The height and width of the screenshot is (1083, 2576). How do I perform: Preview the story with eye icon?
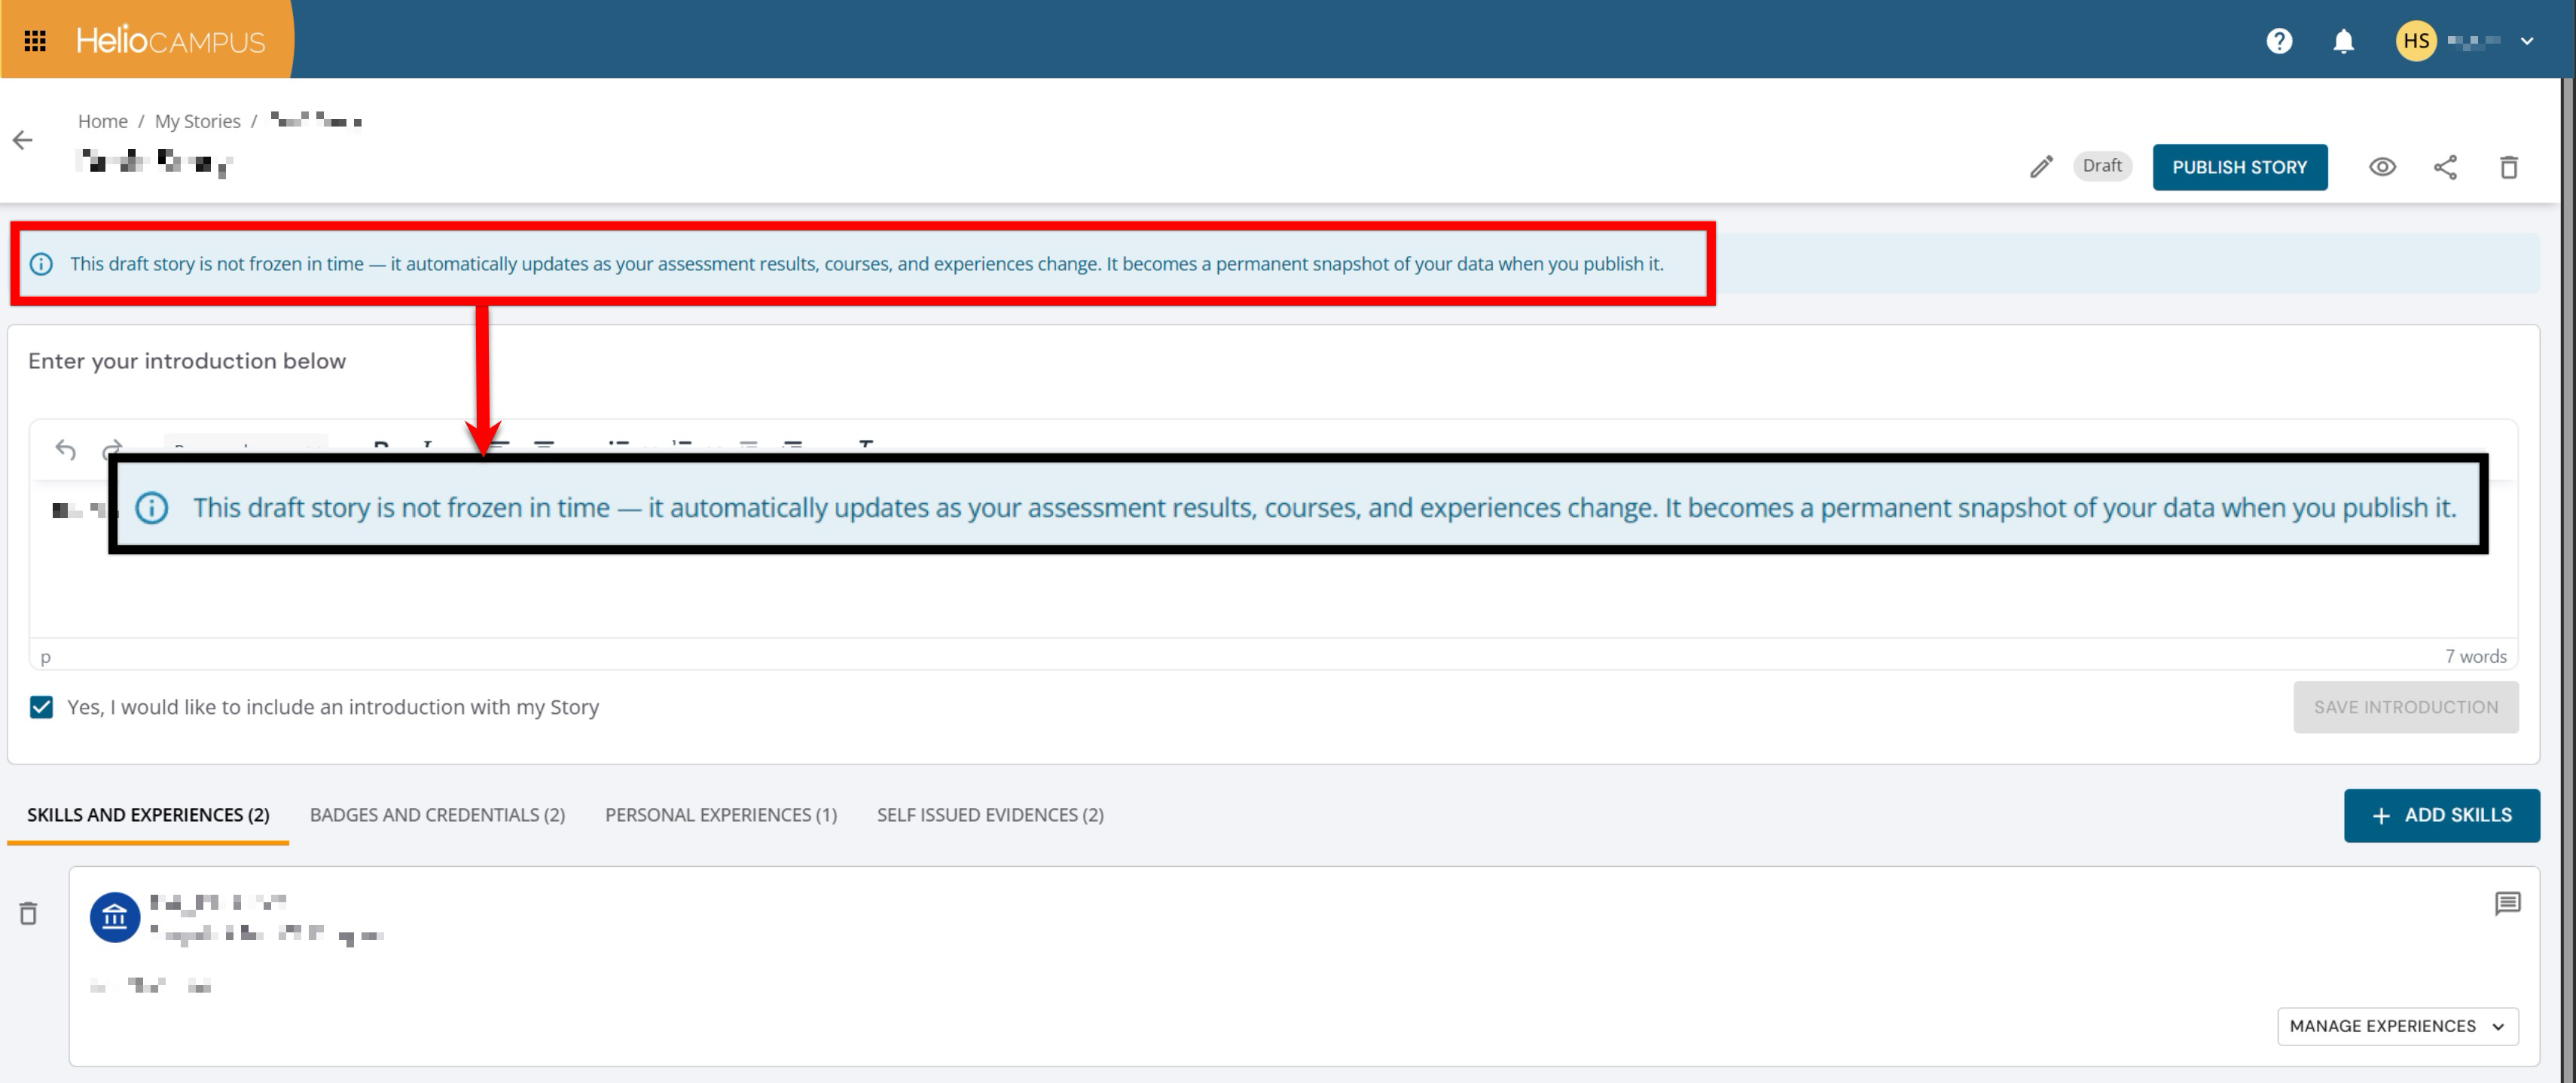2382,167
